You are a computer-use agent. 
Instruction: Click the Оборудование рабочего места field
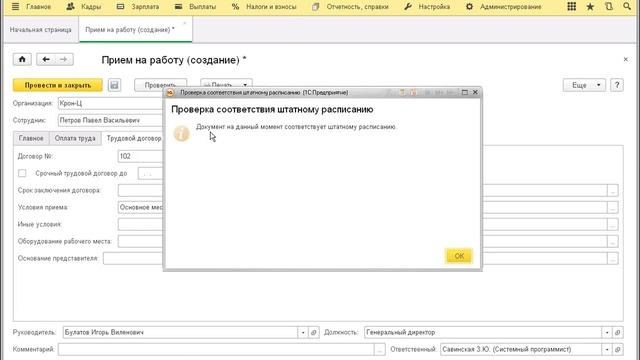coord(140,241)
